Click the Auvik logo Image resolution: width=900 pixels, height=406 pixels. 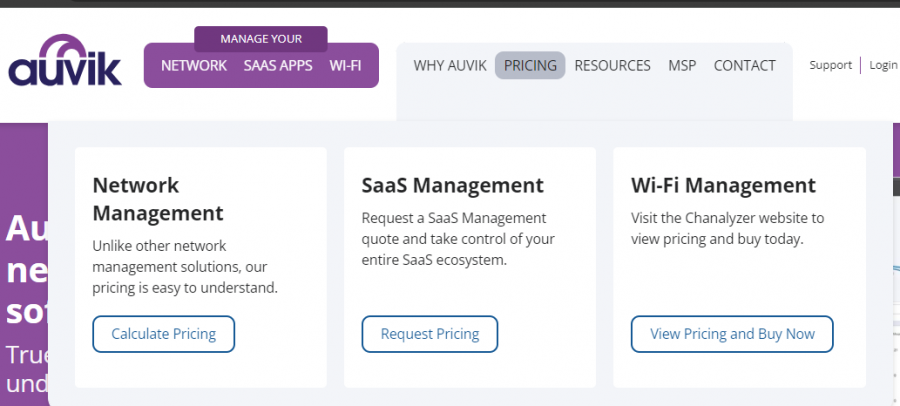click(x=65, y=60)
